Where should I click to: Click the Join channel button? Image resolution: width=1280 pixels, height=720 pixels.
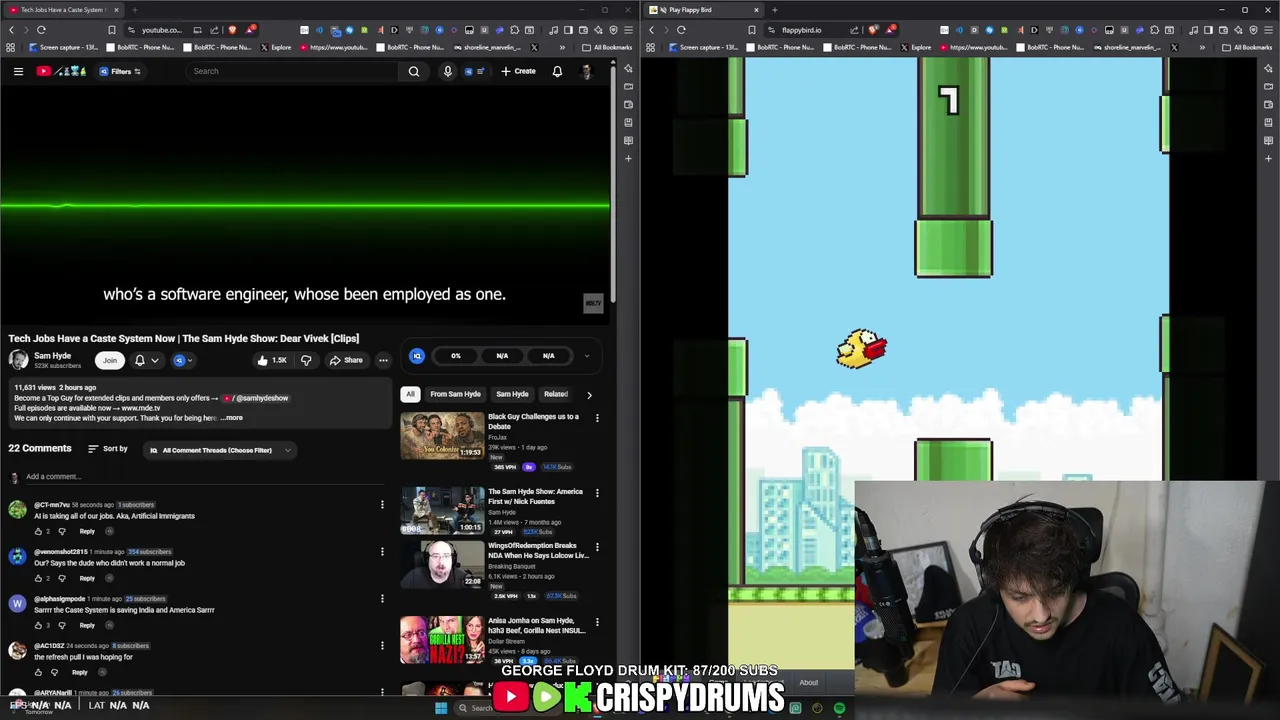point(109,360)
